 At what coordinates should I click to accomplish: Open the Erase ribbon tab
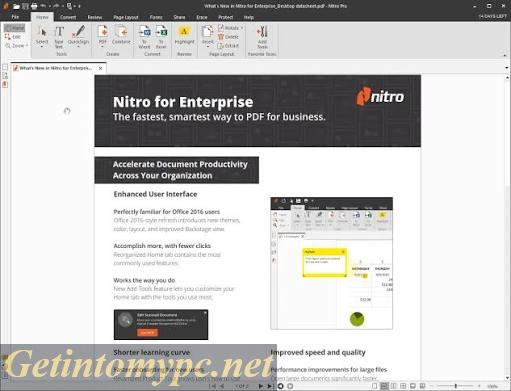202,17
